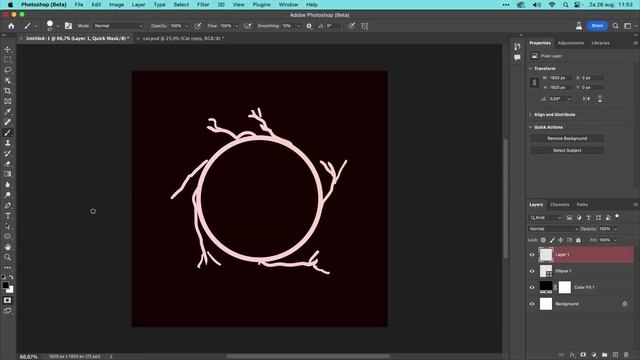Hide the Background layer eye icon
The width and height of the screenshot is (640, 360).
(532, 304)
